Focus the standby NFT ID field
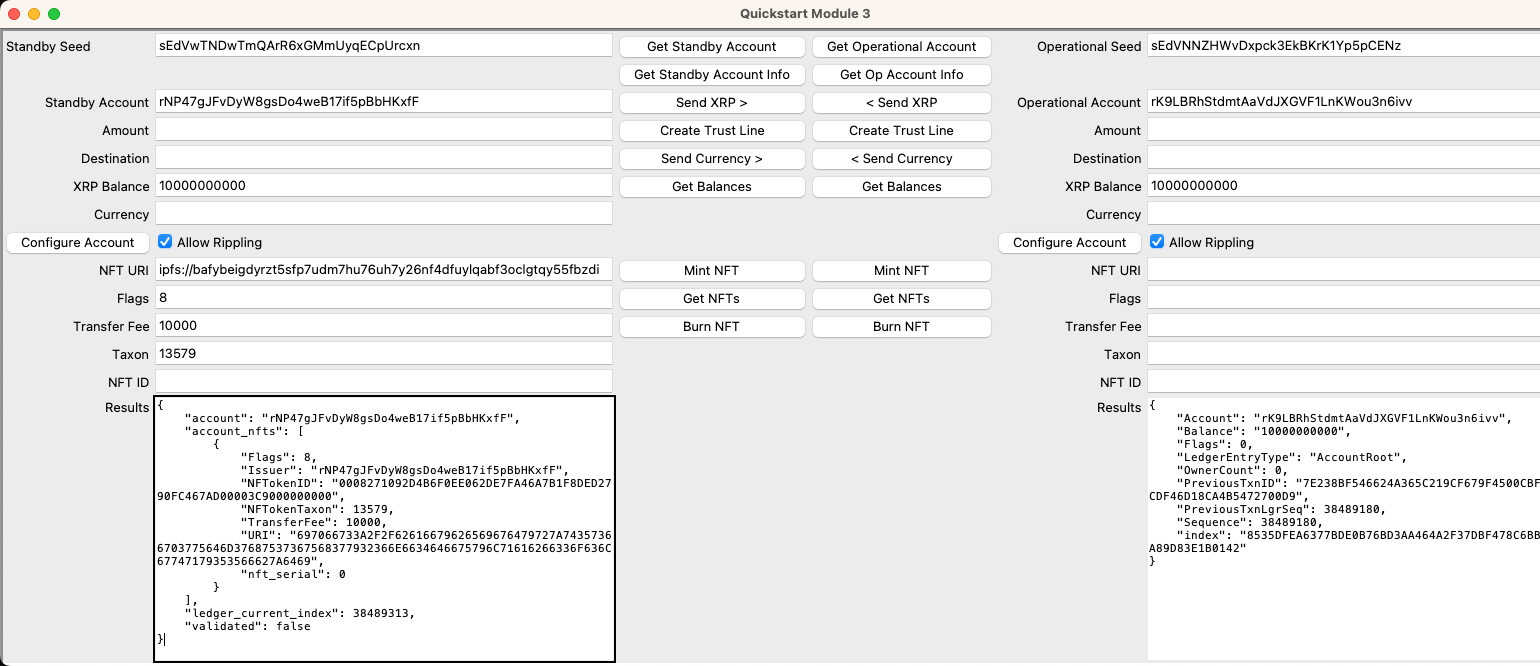The width and height of the screenshot is (1540, 666). click(383, 382)
